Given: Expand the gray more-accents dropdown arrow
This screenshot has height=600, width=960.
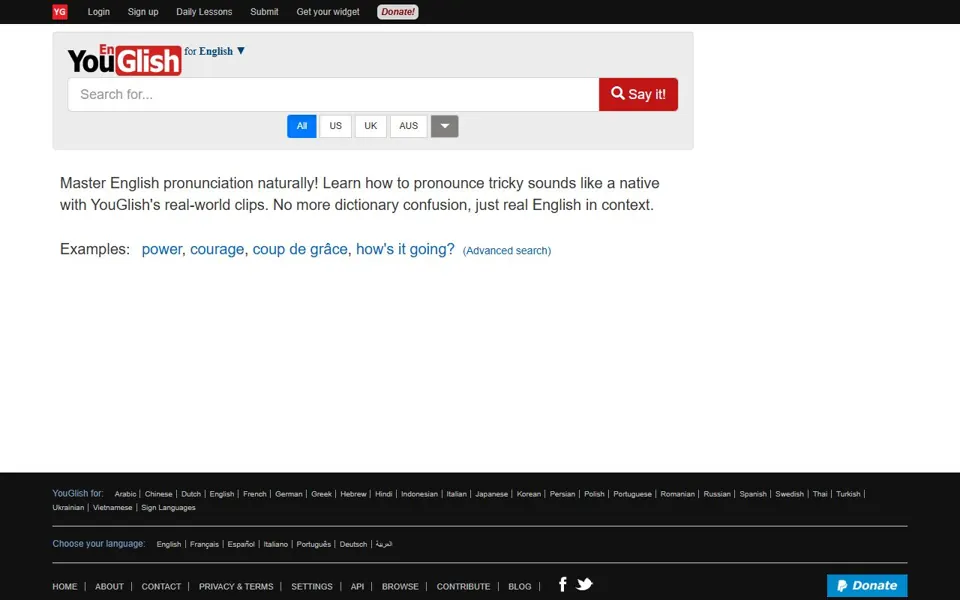Looking at the screenshot, I should tap(444, 126).
